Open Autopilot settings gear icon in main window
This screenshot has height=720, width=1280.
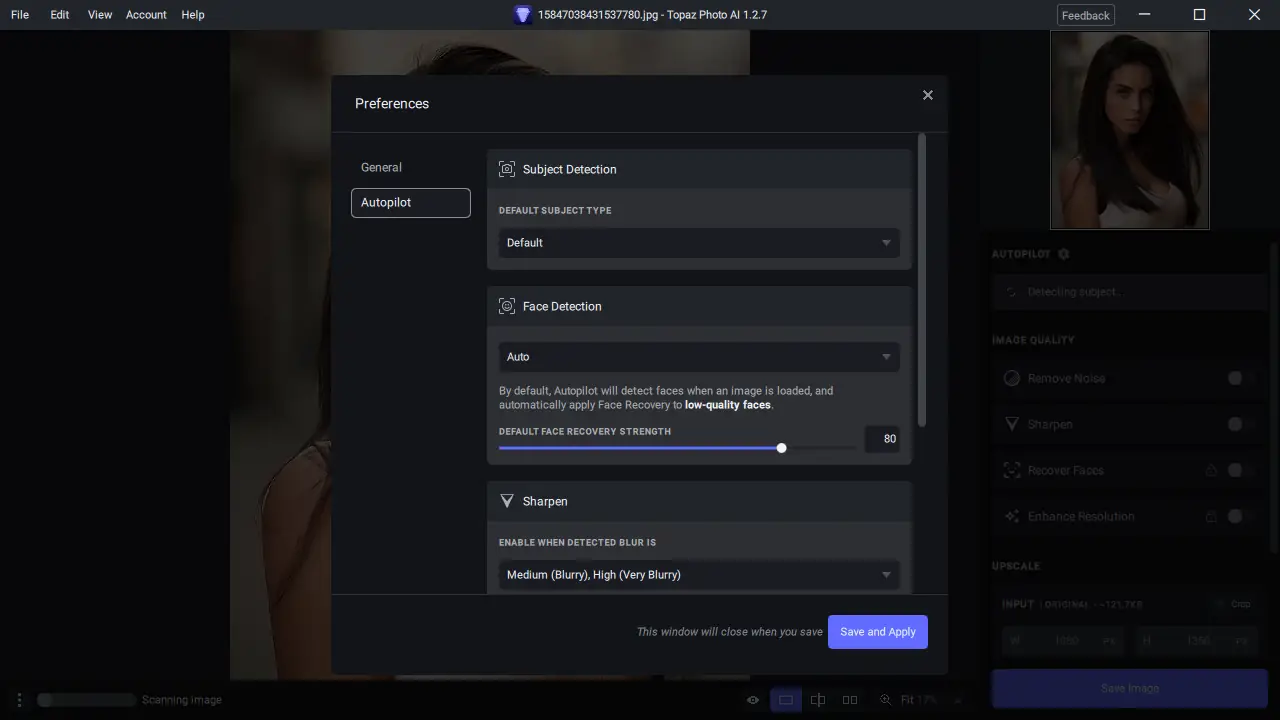pos(1063,254)
